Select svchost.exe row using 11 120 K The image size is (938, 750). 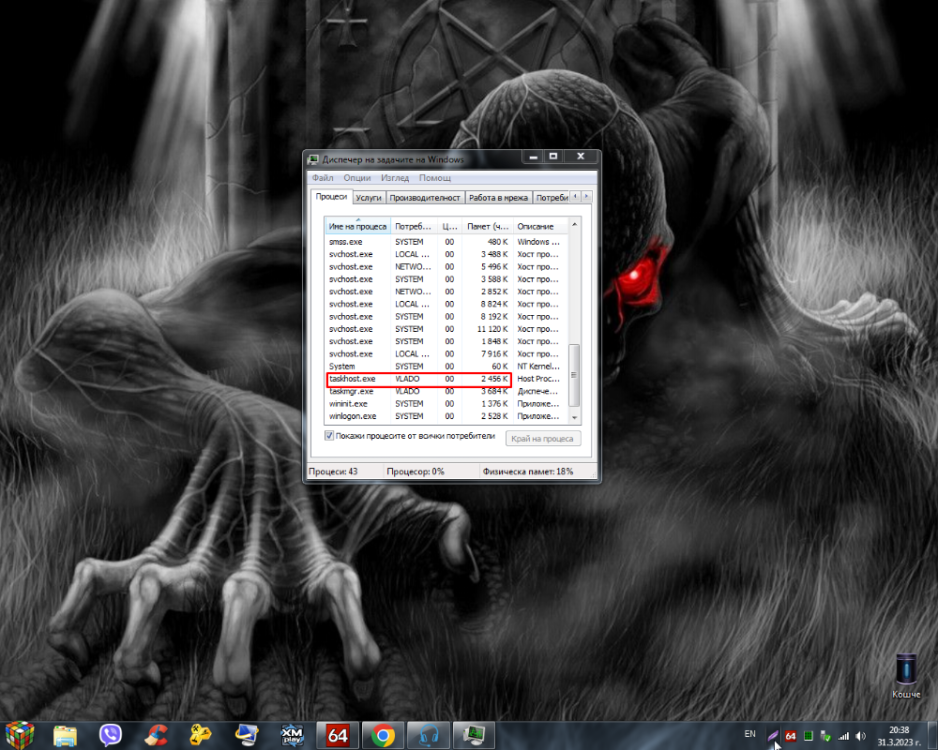pyautogui.click(x=446, y=329)
